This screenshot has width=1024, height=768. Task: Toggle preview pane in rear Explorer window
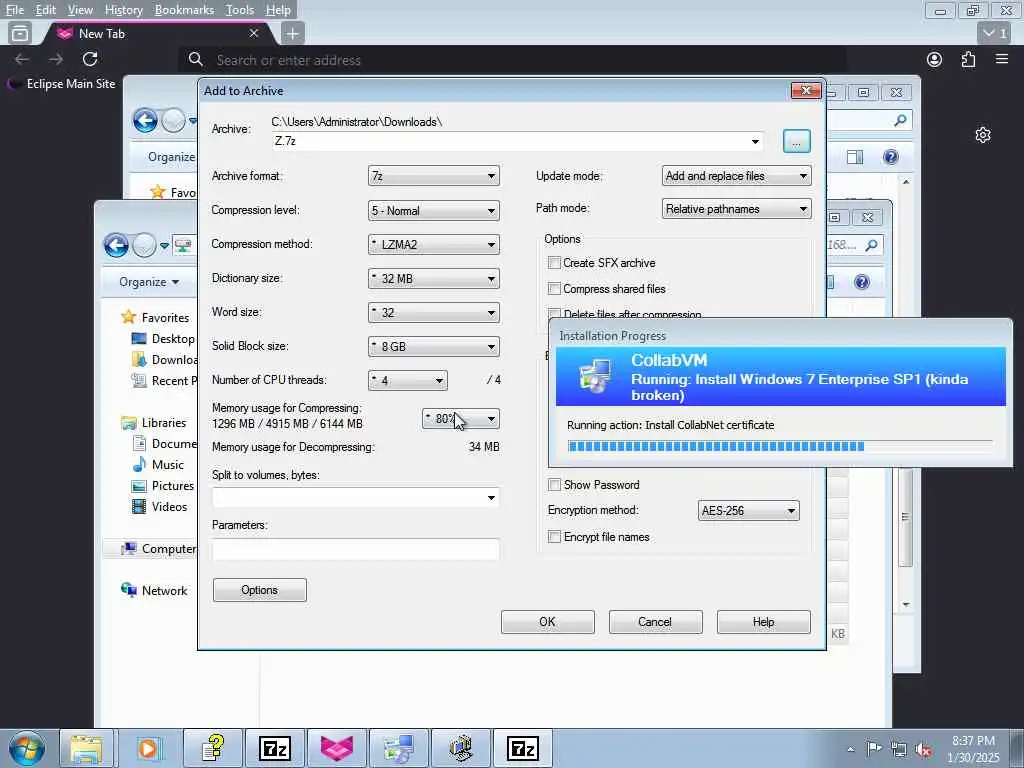tap(855, 157)
